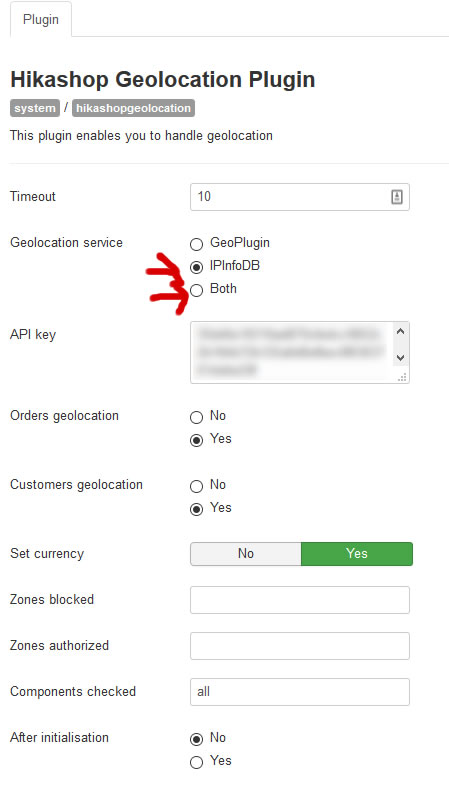Click the stepper icon in Timeout field

pos(396,197)
